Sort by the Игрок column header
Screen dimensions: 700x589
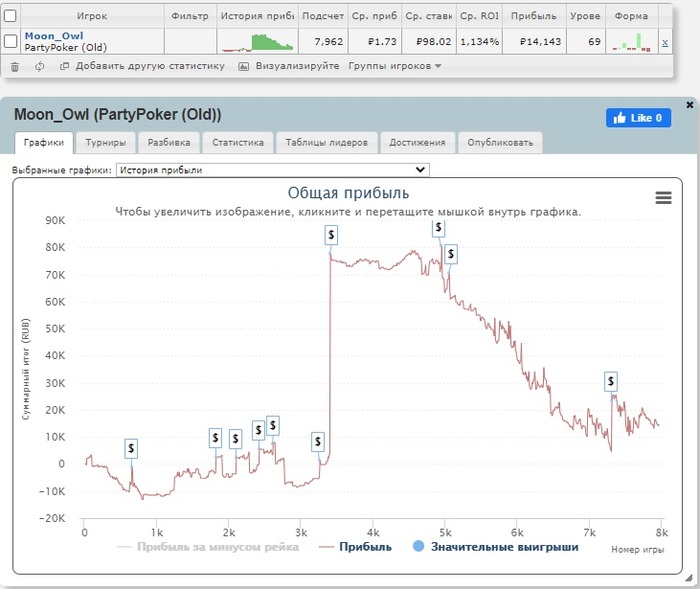(x=92, y=16)
